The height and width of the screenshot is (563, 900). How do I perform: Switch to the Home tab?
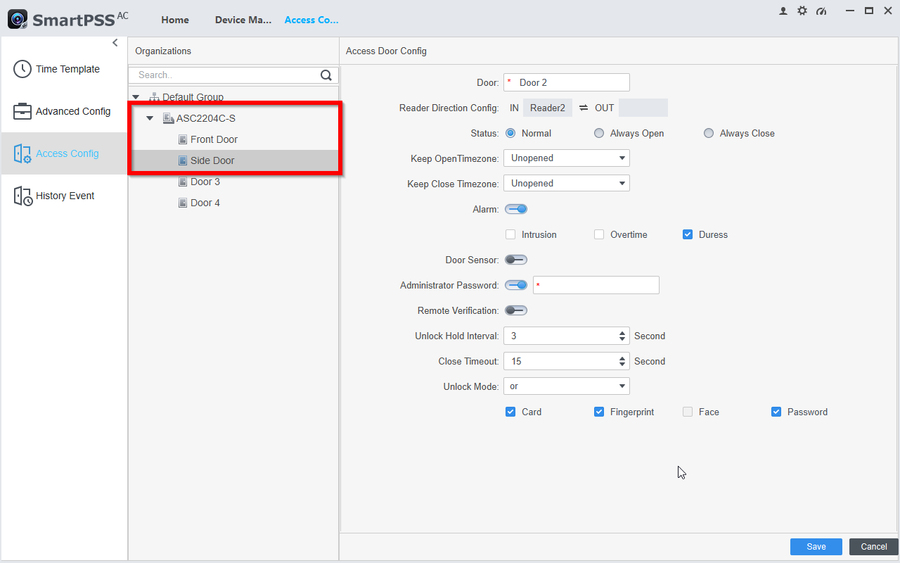175,20
